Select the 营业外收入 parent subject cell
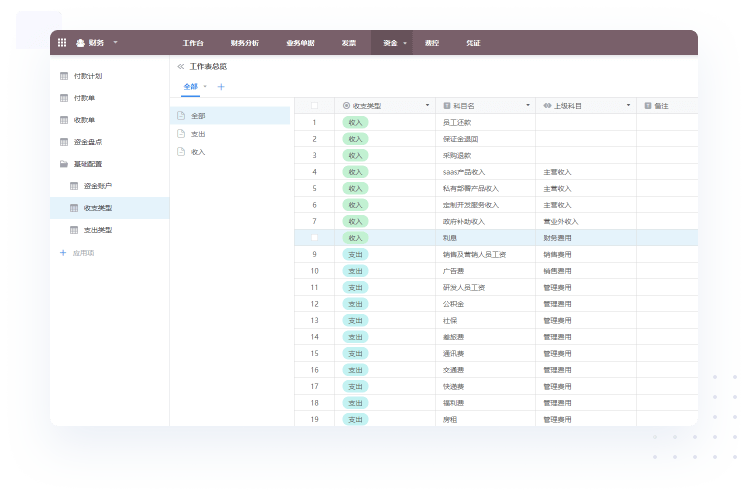Image resolution: width=748 pixels, height=496 pixels. (586, 222)
